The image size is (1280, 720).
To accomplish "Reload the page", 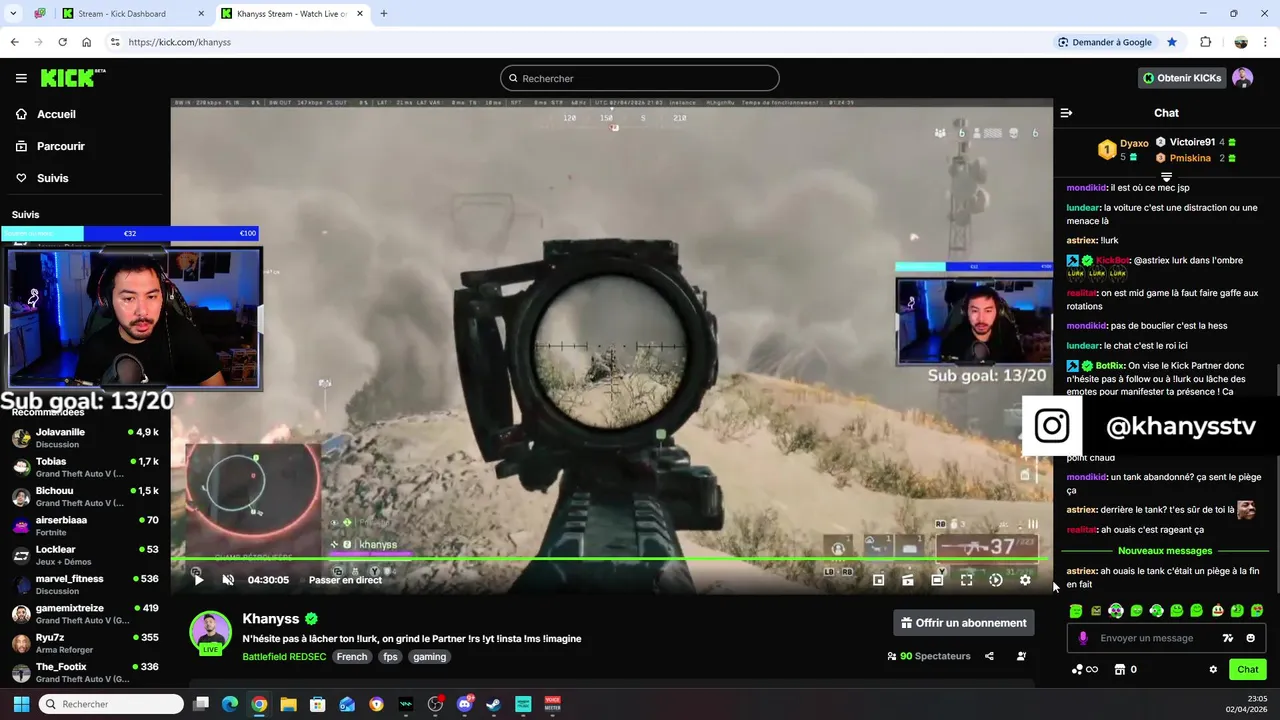I will 62,42.
